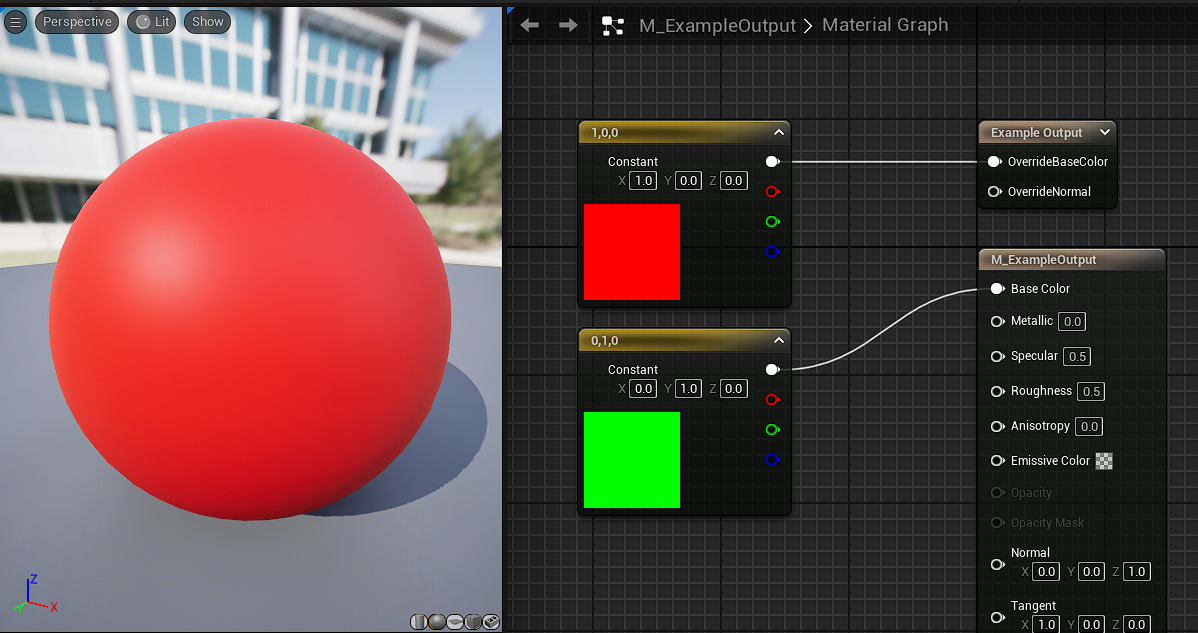Open the Lit view mode menu
The width and height of the screenshot is (1198, 633).
click(x=151, y=21)
